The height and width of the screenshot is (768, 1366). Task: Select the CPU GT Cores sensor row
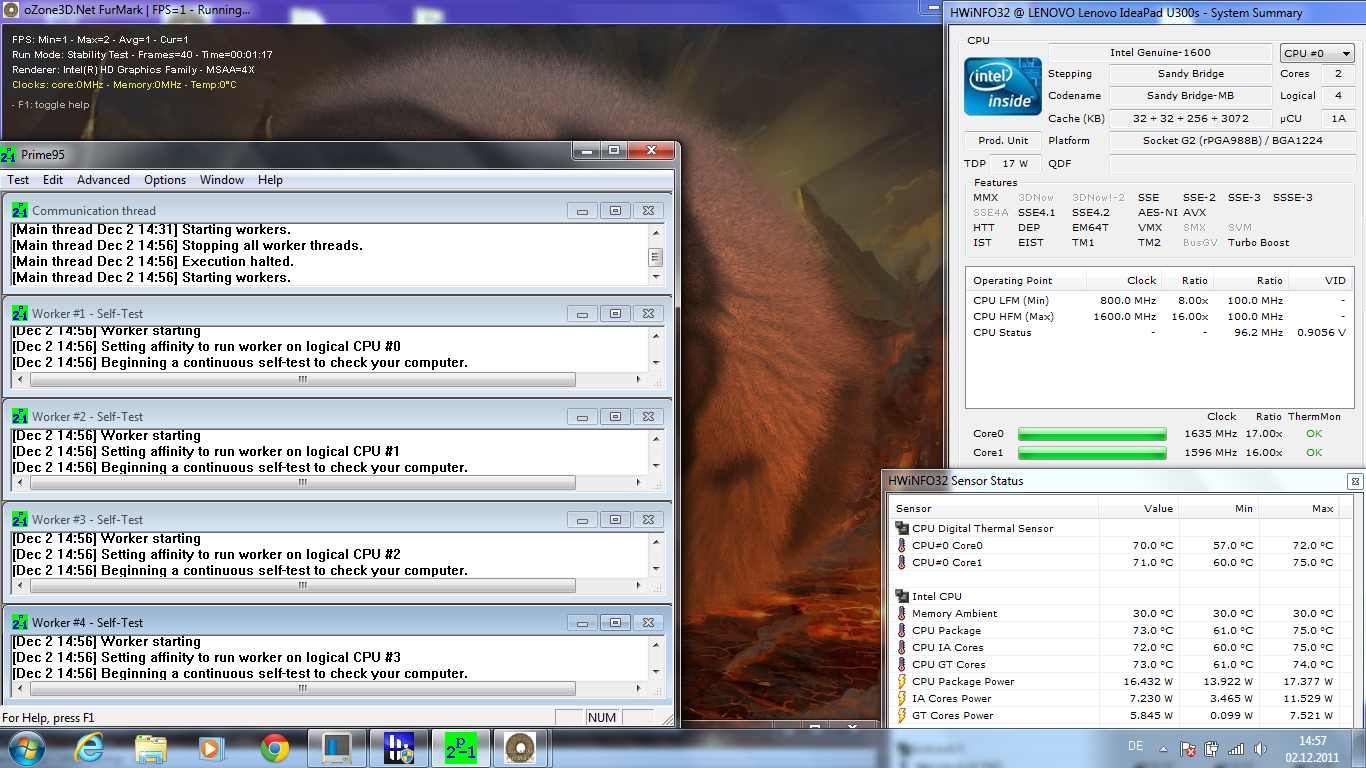(1114, 664)
